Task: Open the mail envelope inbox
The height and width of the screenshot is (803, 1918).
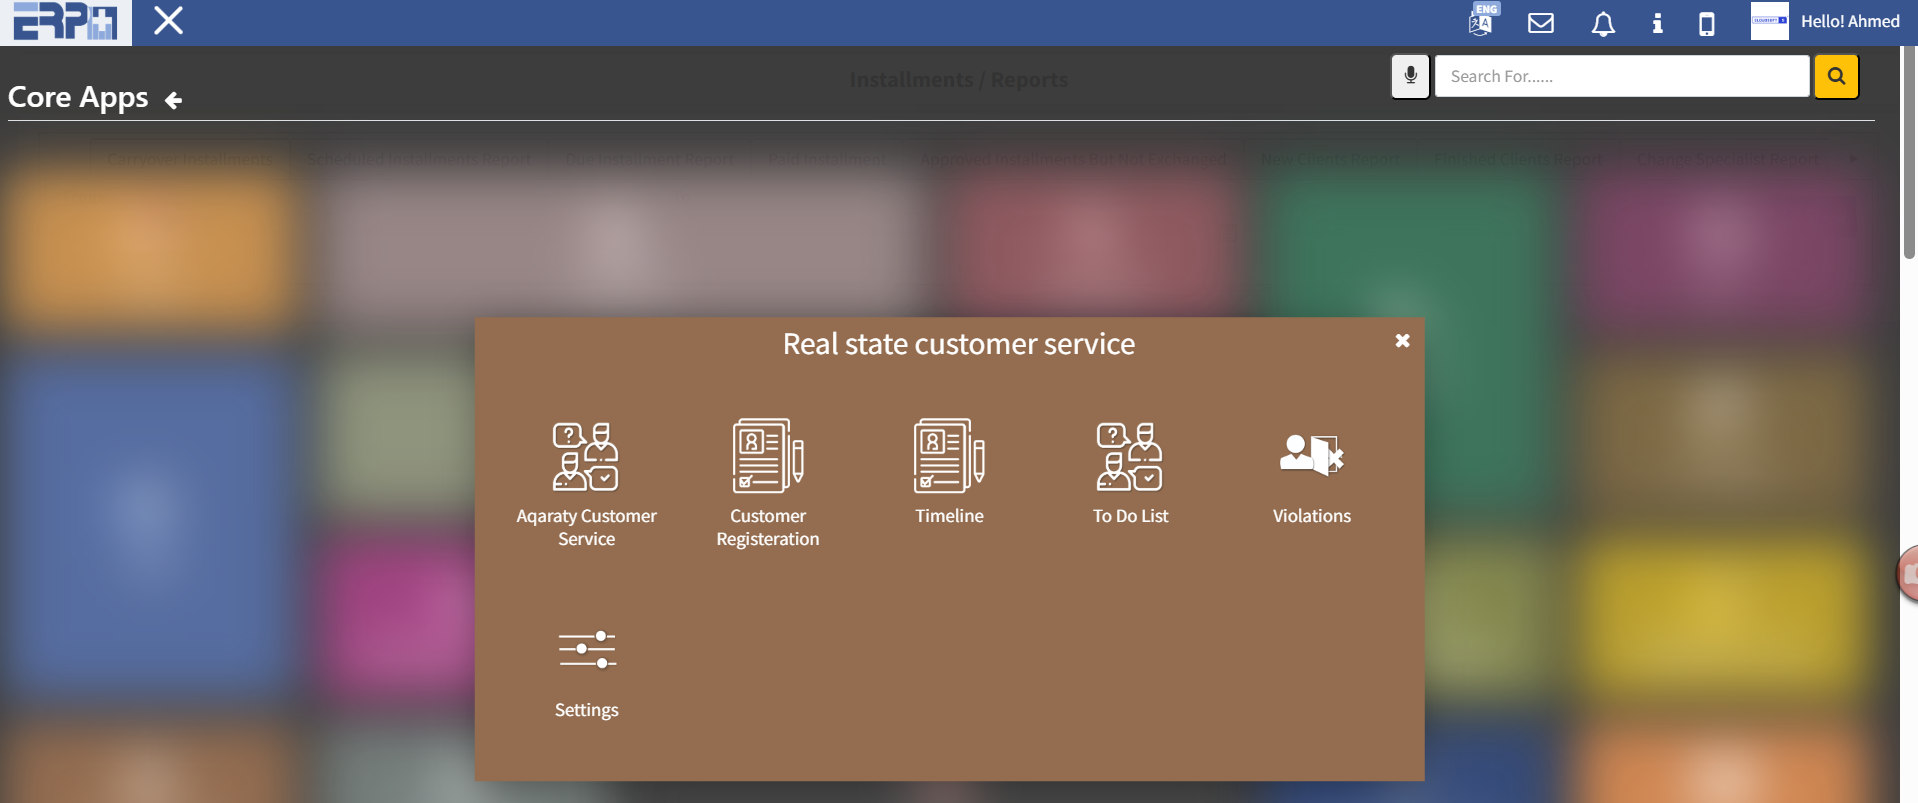Action: pyautogui.click(x=1541, y=23)
